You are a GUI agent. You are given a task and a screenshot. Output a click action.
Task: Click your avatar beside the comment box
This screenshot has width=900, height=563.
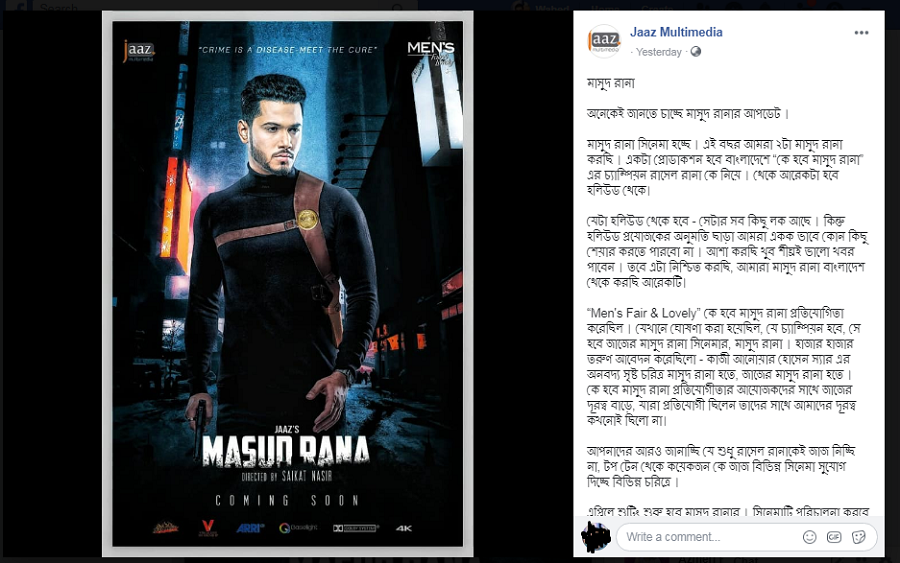(x=596, y=537)
